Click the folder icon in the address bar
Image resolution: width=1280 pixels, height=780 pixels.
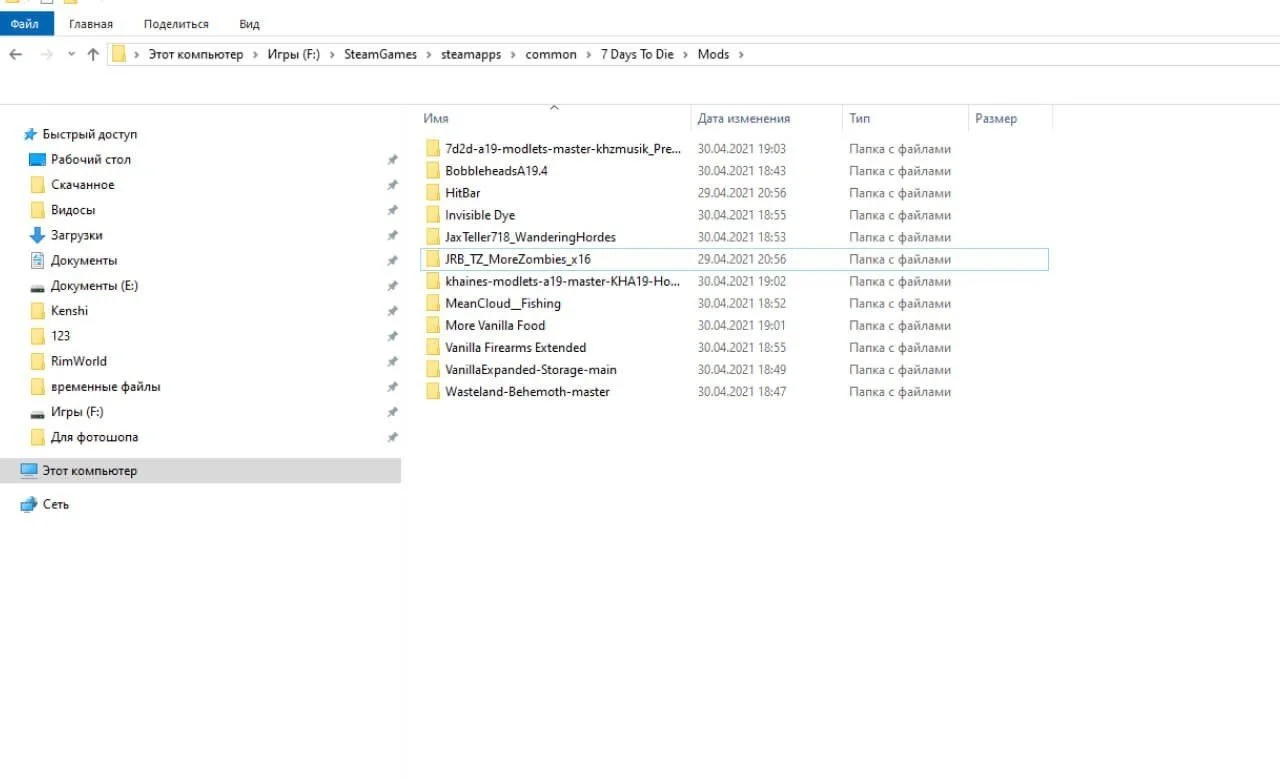click(118, 54)
